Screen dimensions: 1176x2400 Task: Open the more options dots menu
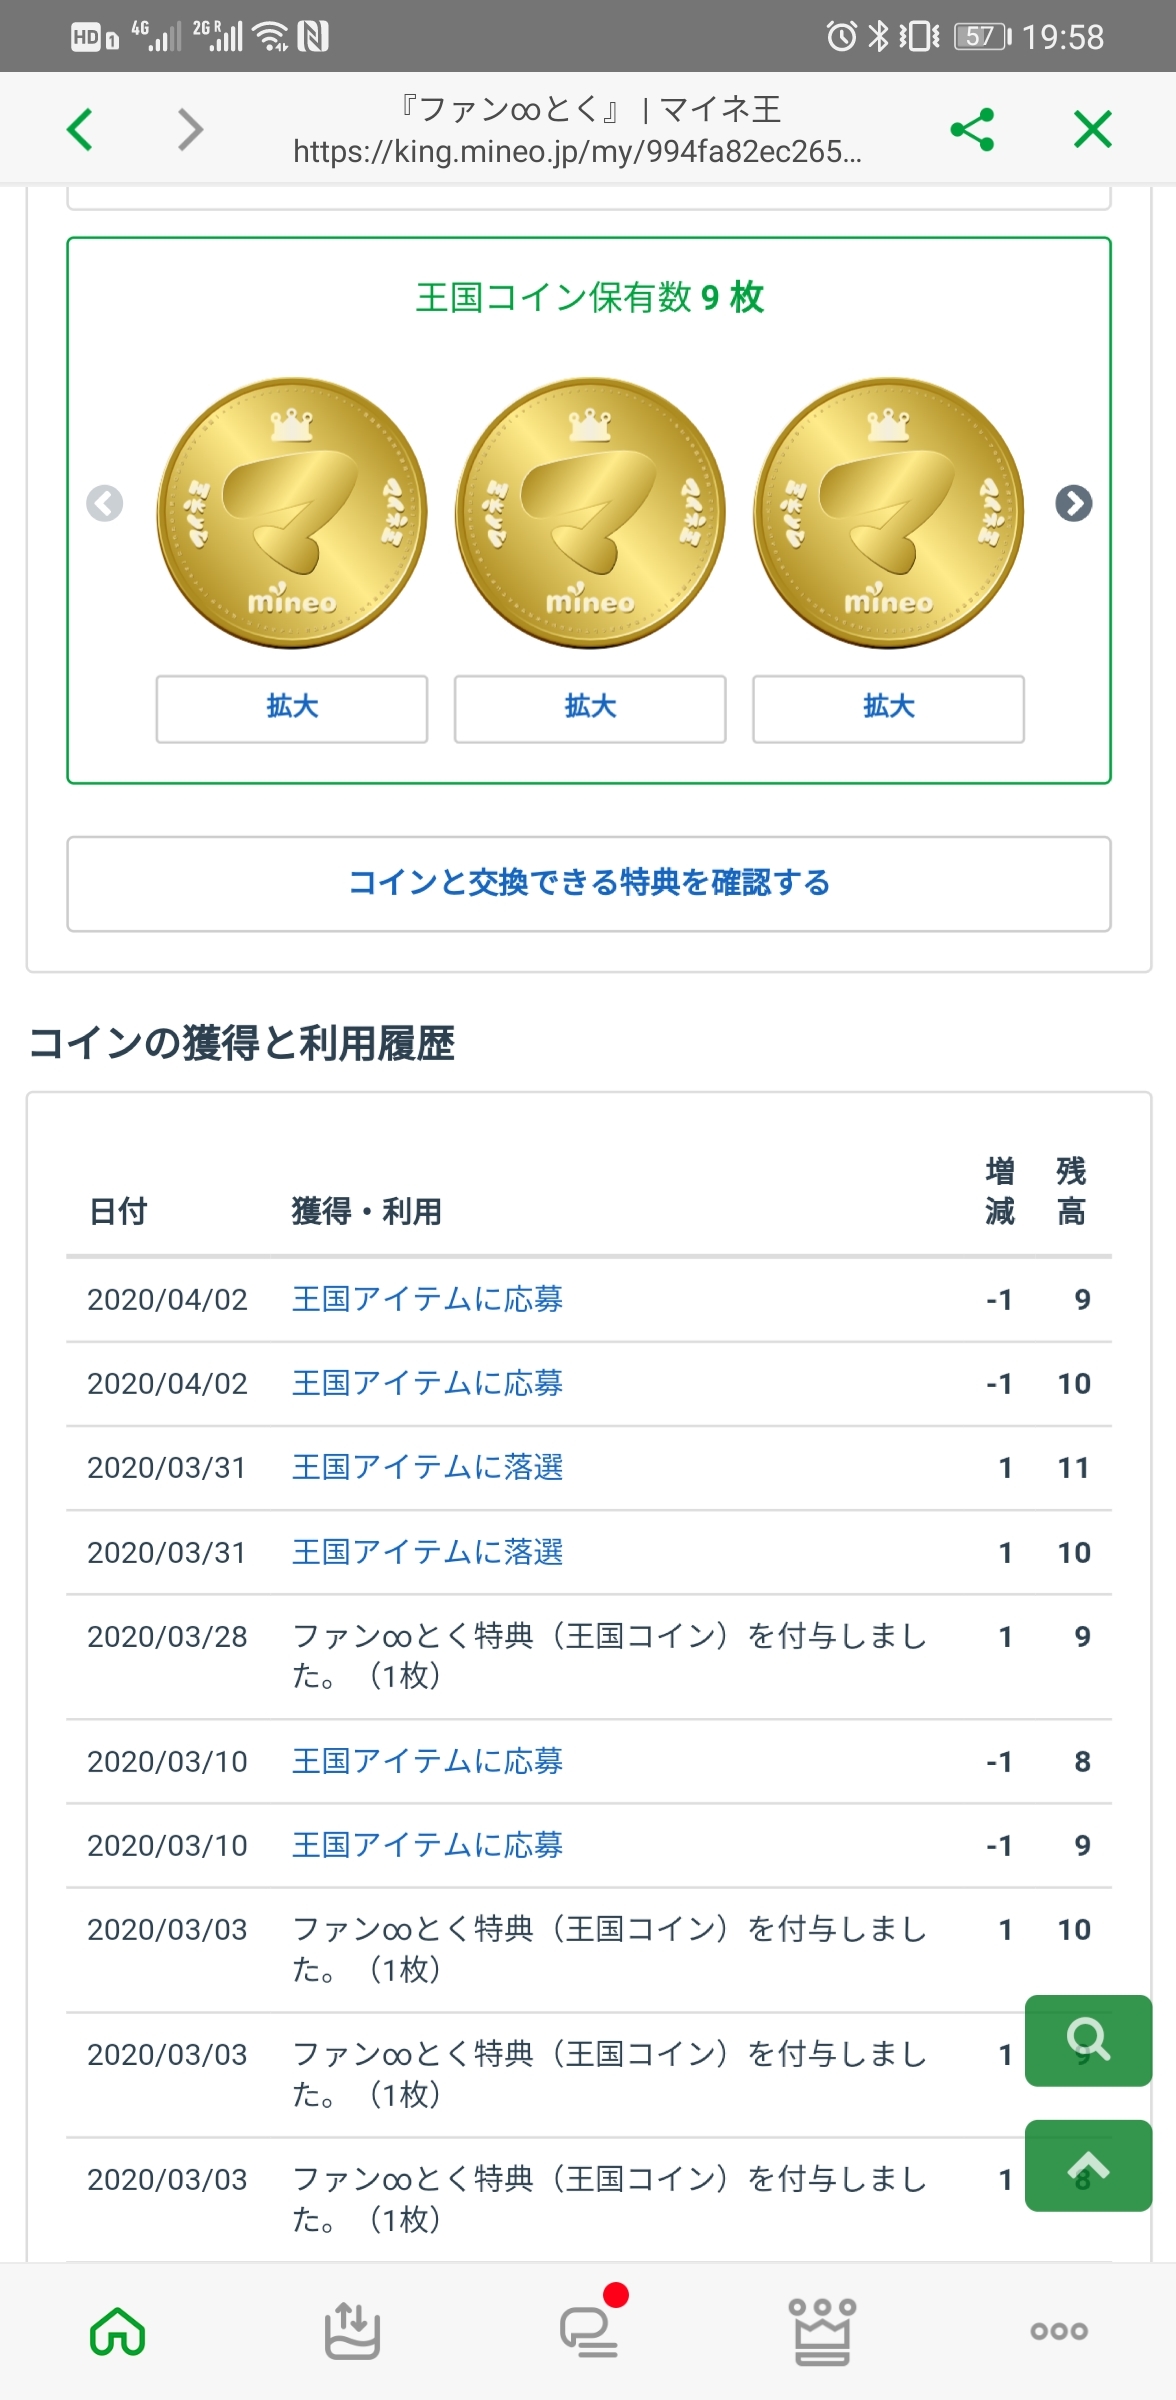coord(1059,2332)
